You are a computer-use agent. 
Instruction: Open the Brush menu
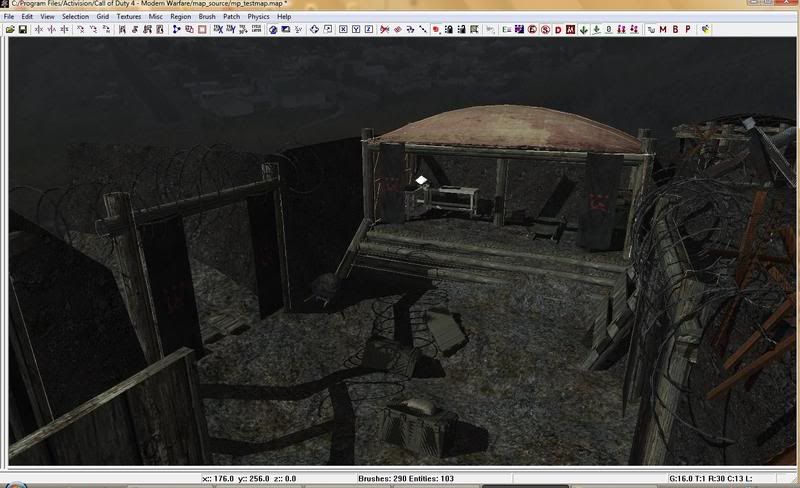(x=207, y=17)
